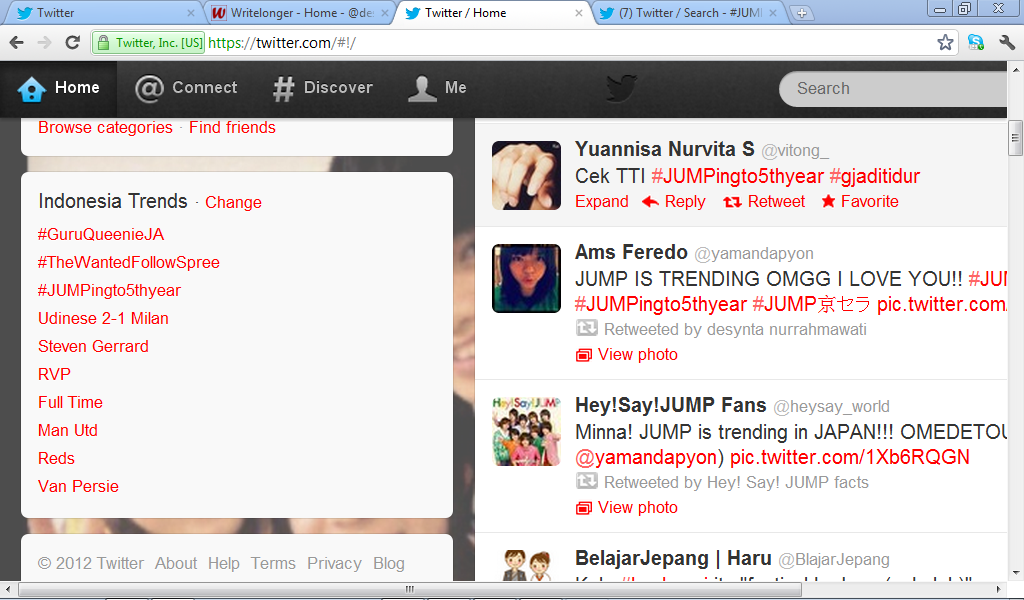Image resolution: width=1024 pixels, height=600 pixels.
Task: Bookmark page with the star icon
Action: click(x=945, y=42)
